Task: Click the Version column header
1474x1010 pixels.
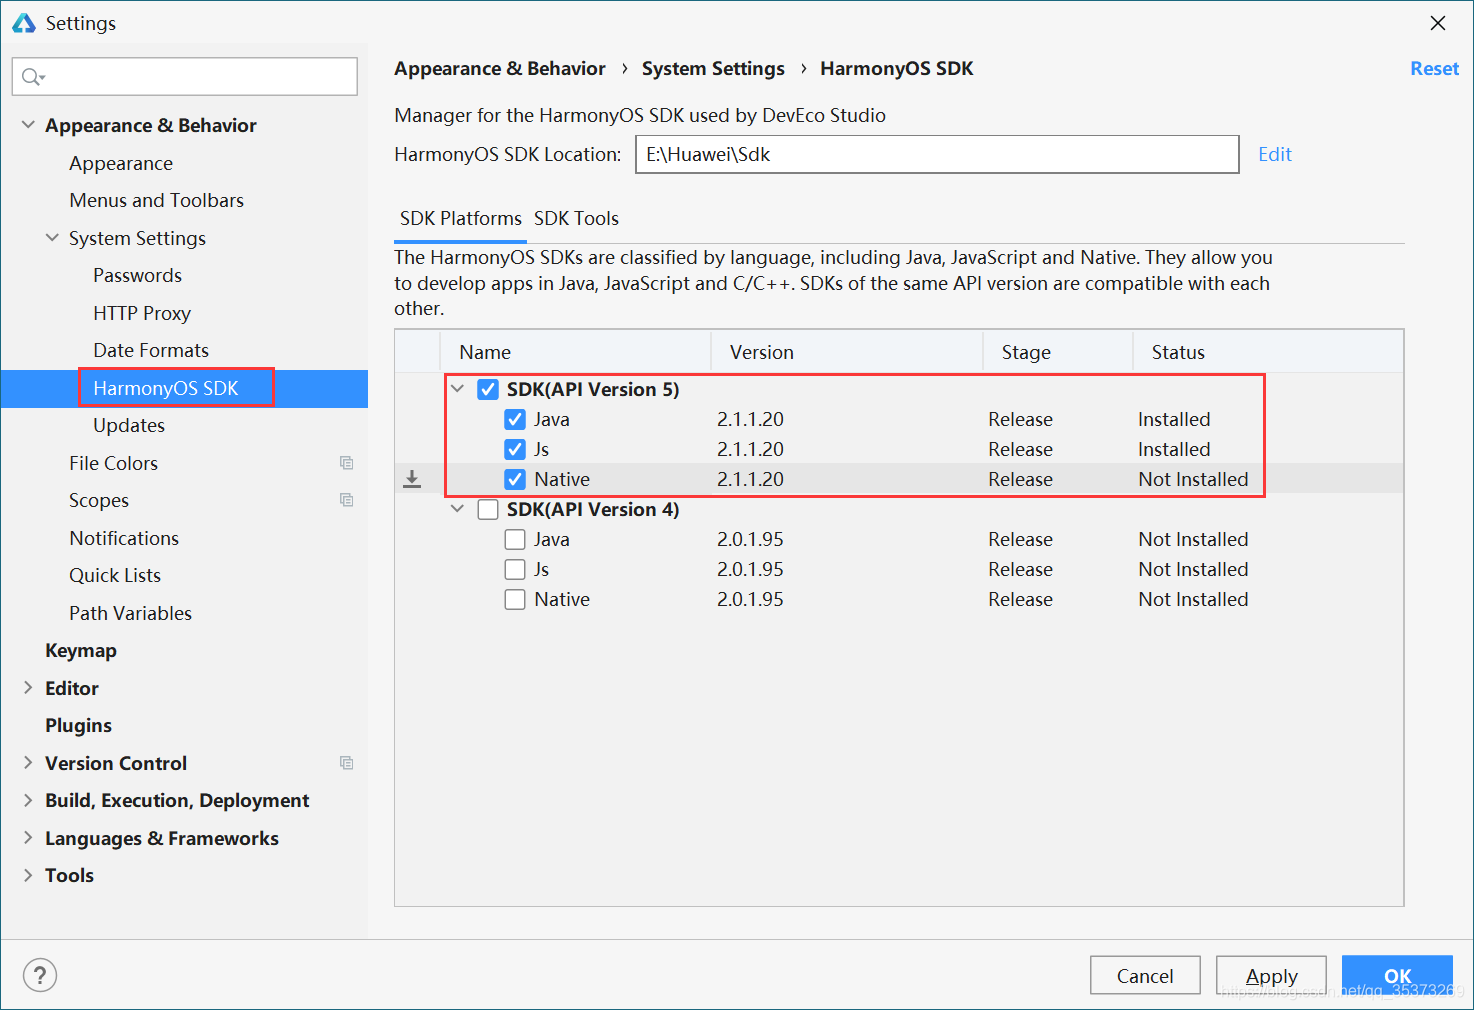Action: (x=847, y=352)
